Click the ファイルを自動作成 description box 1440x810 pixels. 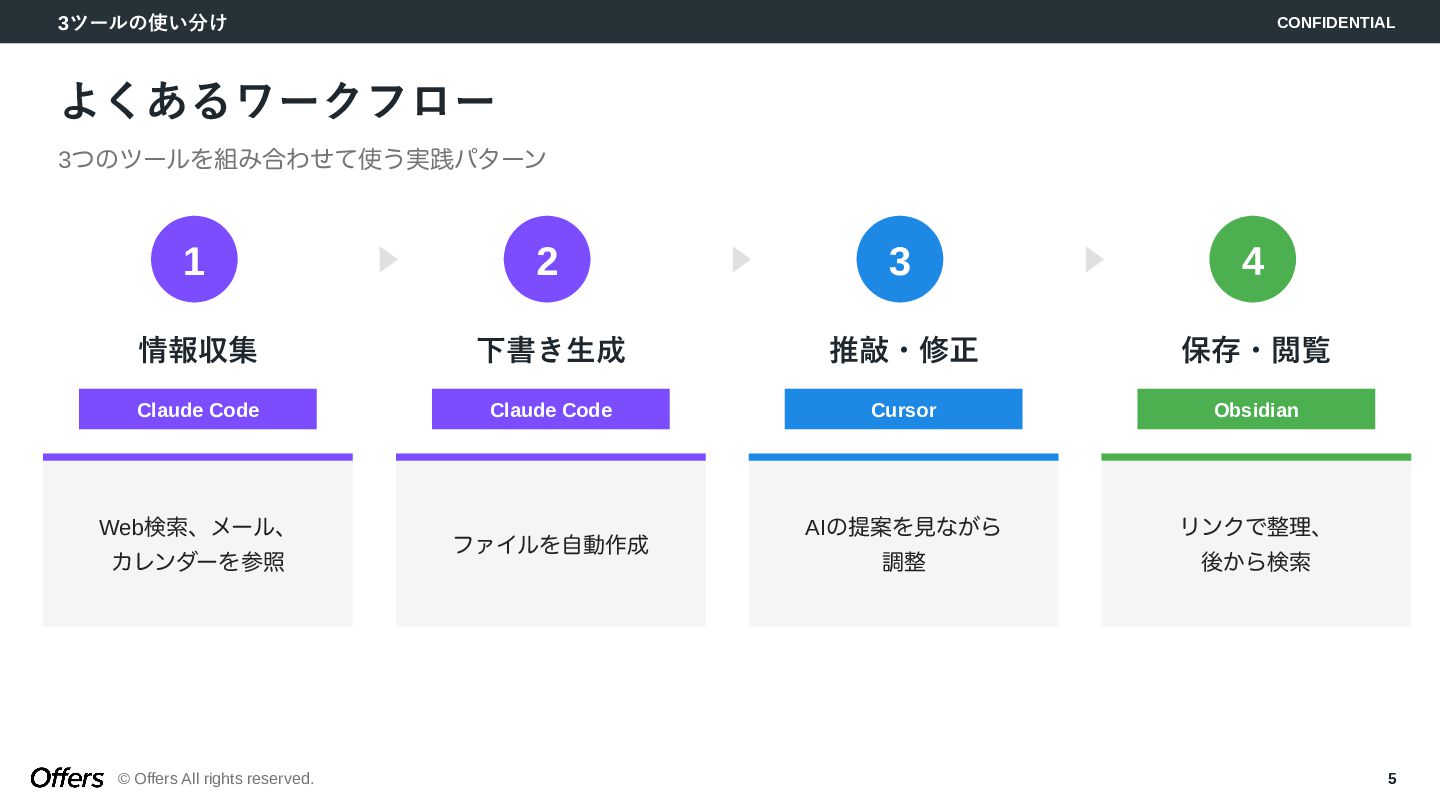[x=551, y=544]
